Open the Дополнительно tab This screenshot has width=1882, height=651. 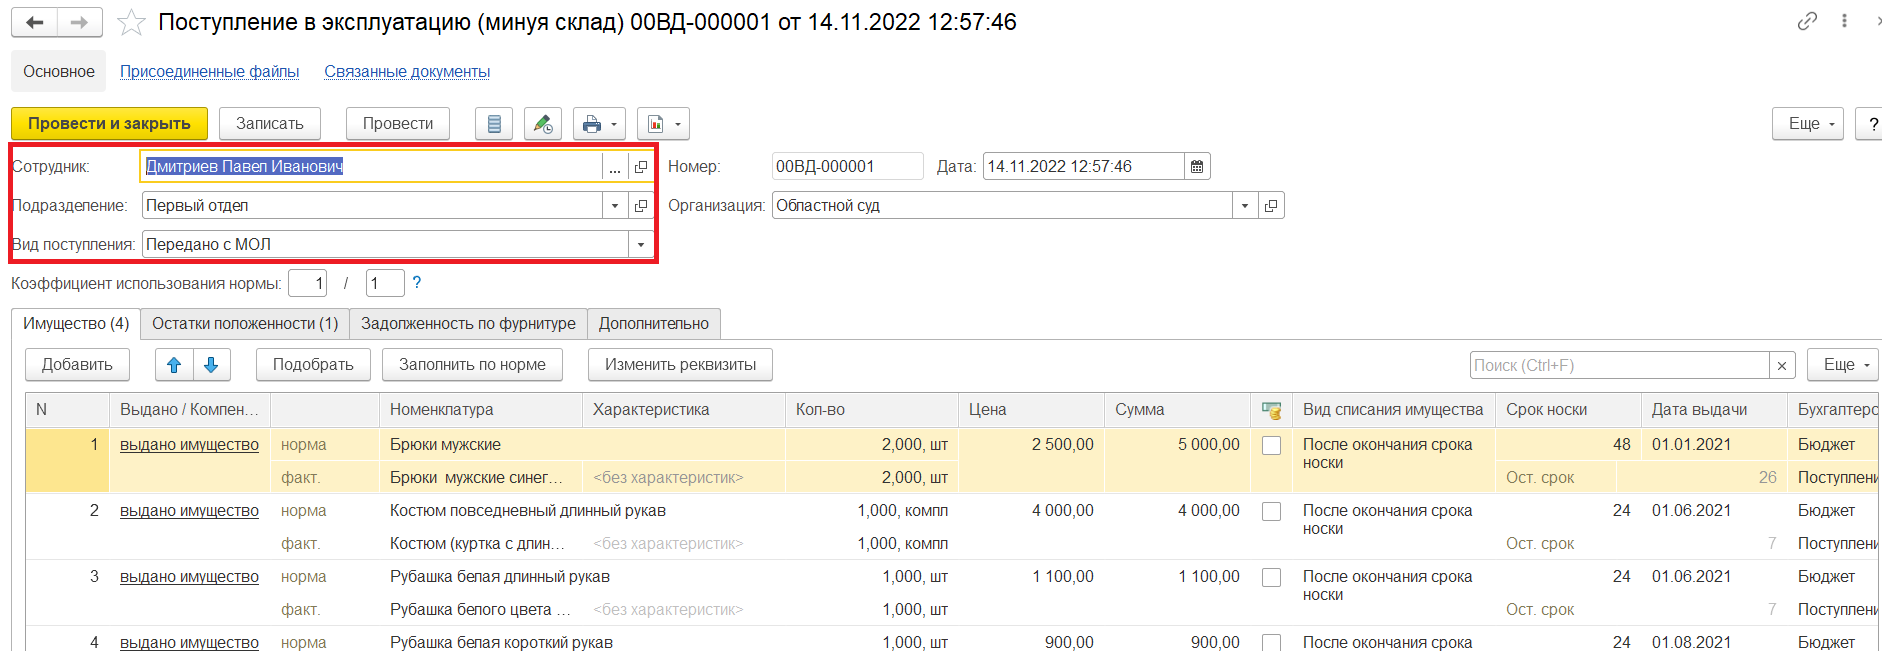(x=654, y=324)
